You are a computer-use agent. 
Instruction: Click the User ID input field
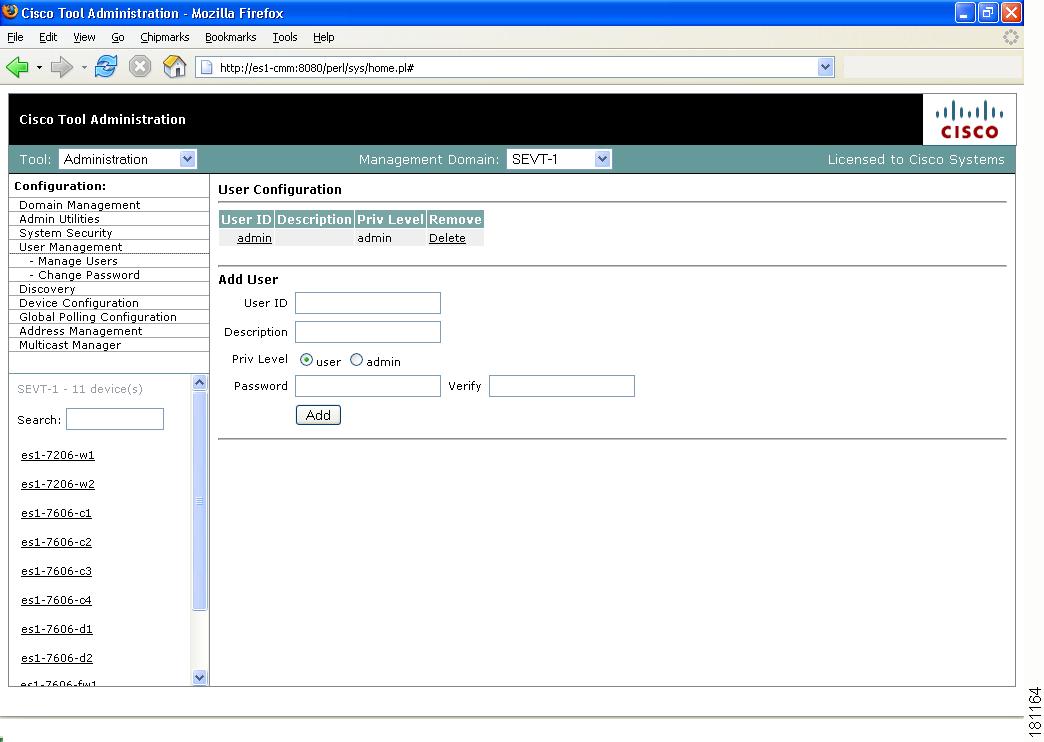click(x=368, y=303)
